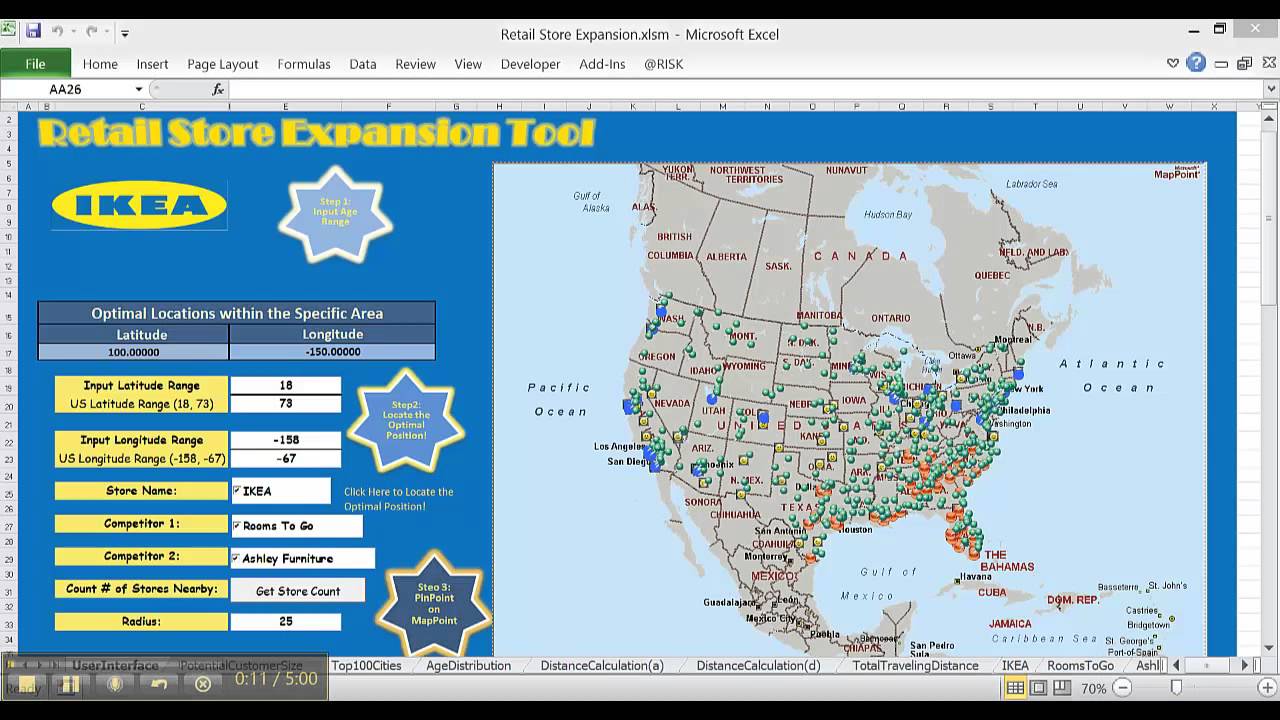Click 'Click Here to Locate the Optimal Position' text
1280x720 pixels.
click(x=398, y=499)
